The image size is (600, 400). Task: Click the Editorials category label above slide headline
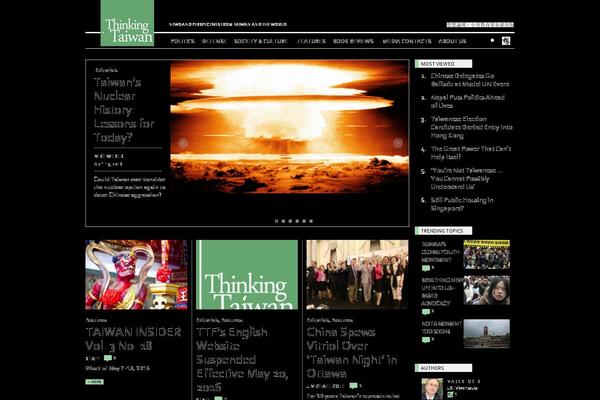(x=106, y=70)
